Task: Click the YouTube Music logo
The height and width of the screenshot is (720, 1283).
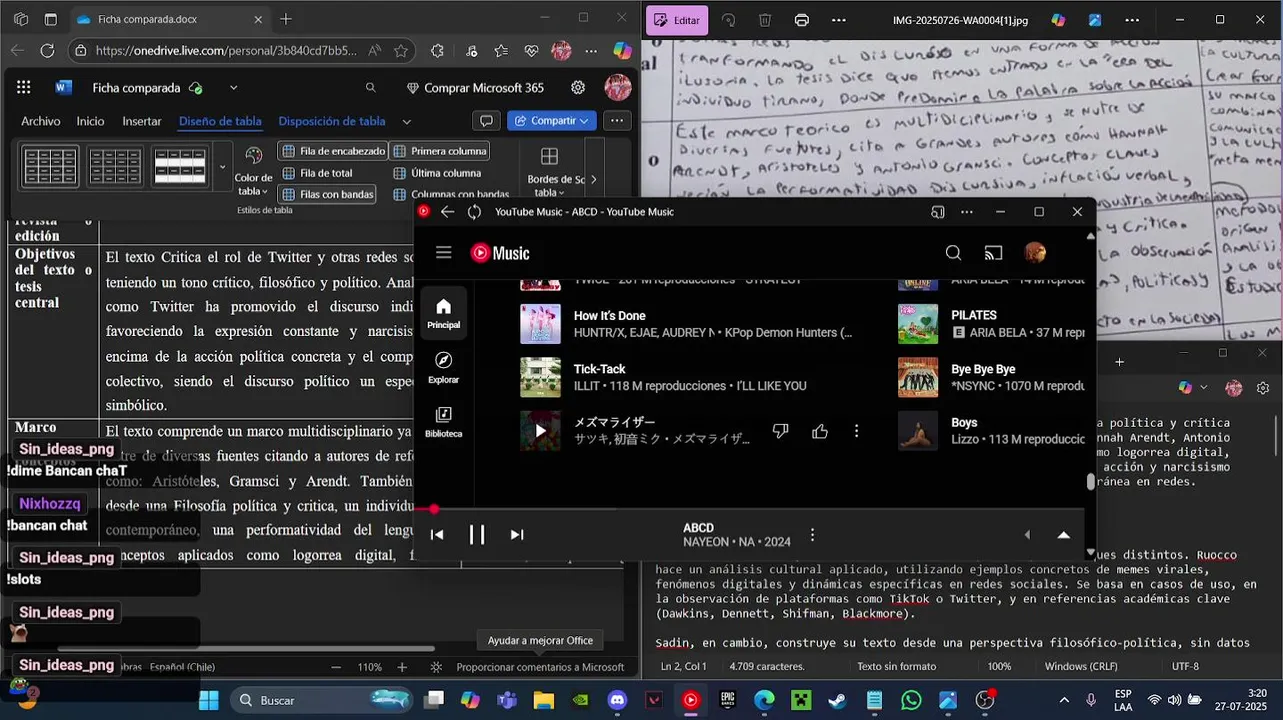Action: tap(500, 253)
